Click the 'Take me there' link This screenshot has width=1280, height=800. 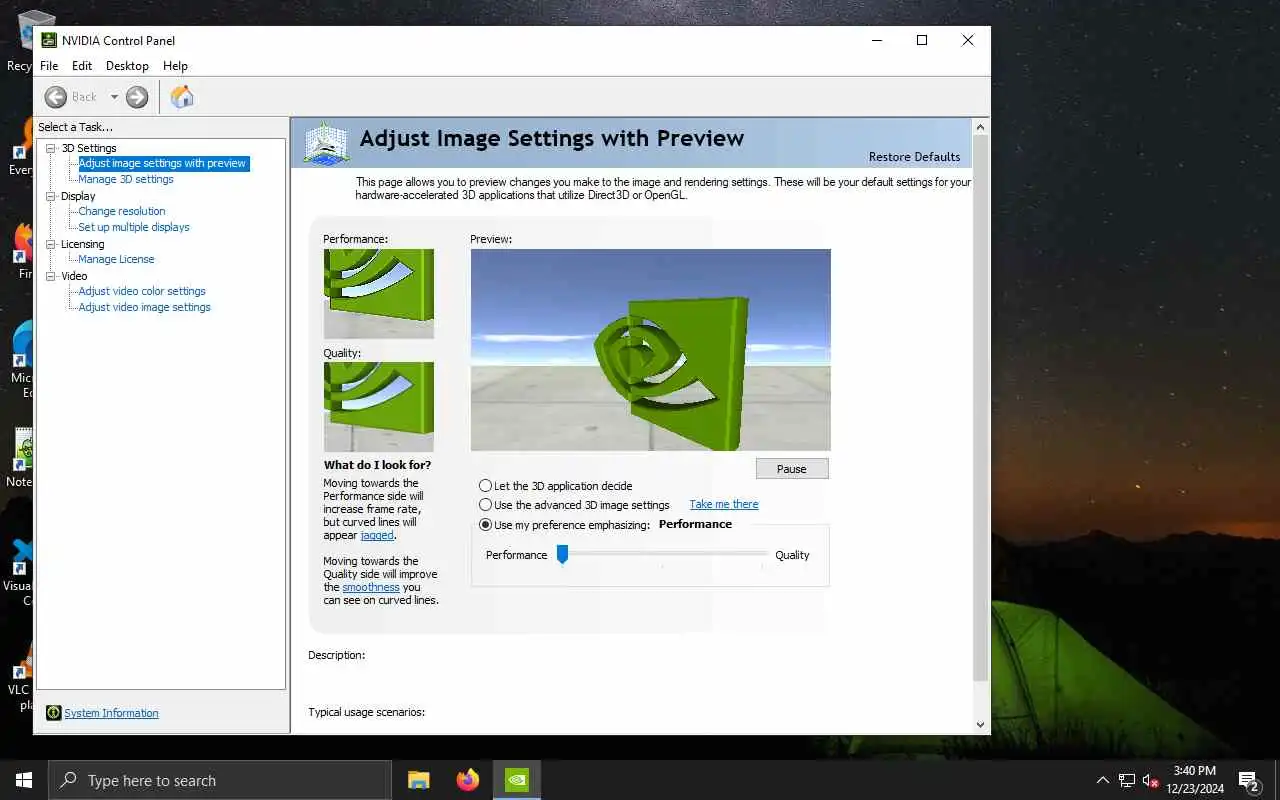[x=724, y=504]
